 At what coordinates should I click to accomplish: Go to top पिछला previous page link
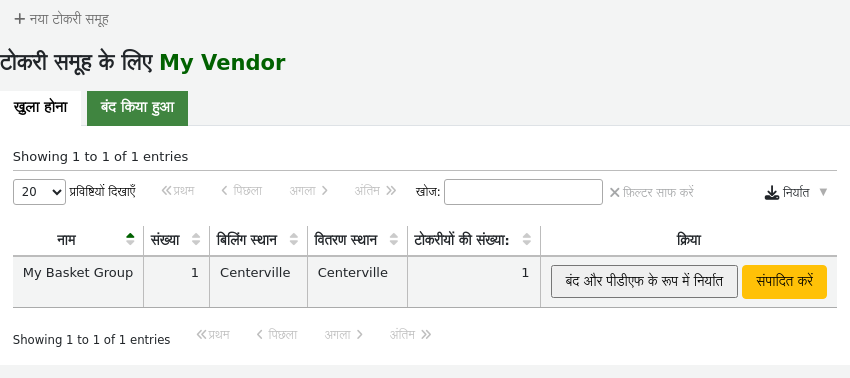coord(241,191)
